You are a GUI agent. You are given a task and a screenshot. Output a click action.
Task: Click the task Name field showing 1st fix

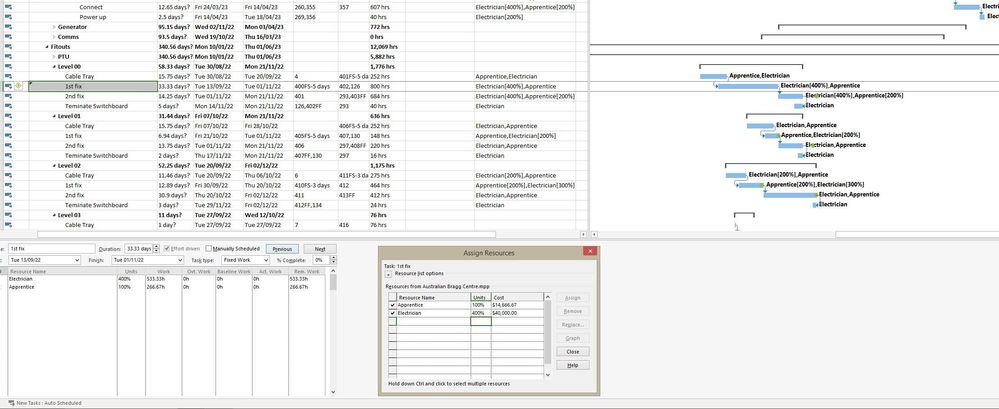(52, 249)
